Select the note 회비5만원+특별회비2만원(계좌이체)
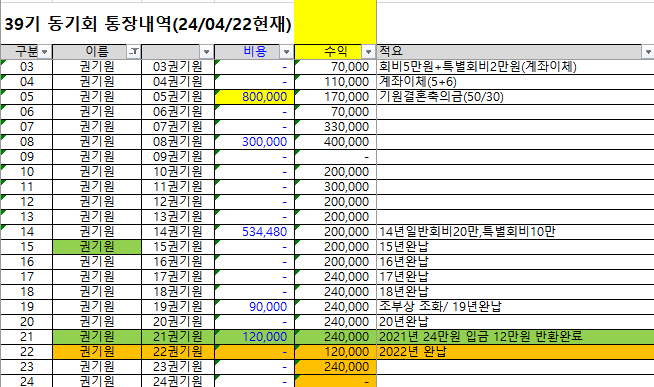The image size is (654, 387). pos(515,67)
